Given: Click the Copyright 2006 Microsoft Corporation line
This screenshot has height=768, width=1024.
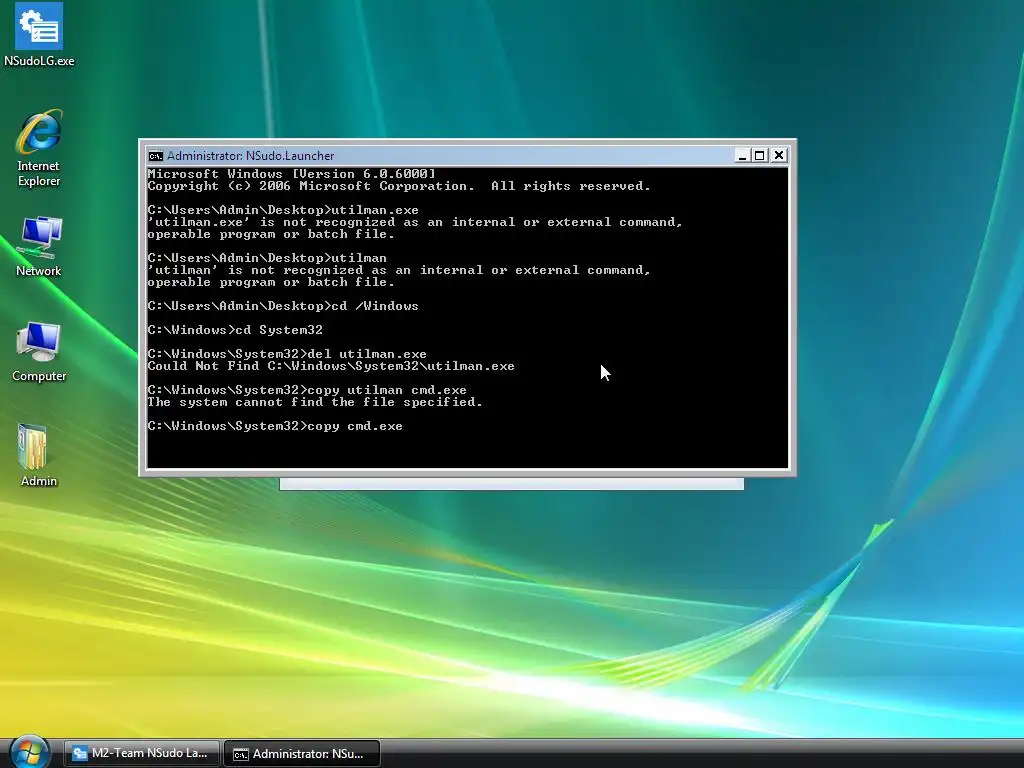Looking at the screenshot, I should (399, 186).
